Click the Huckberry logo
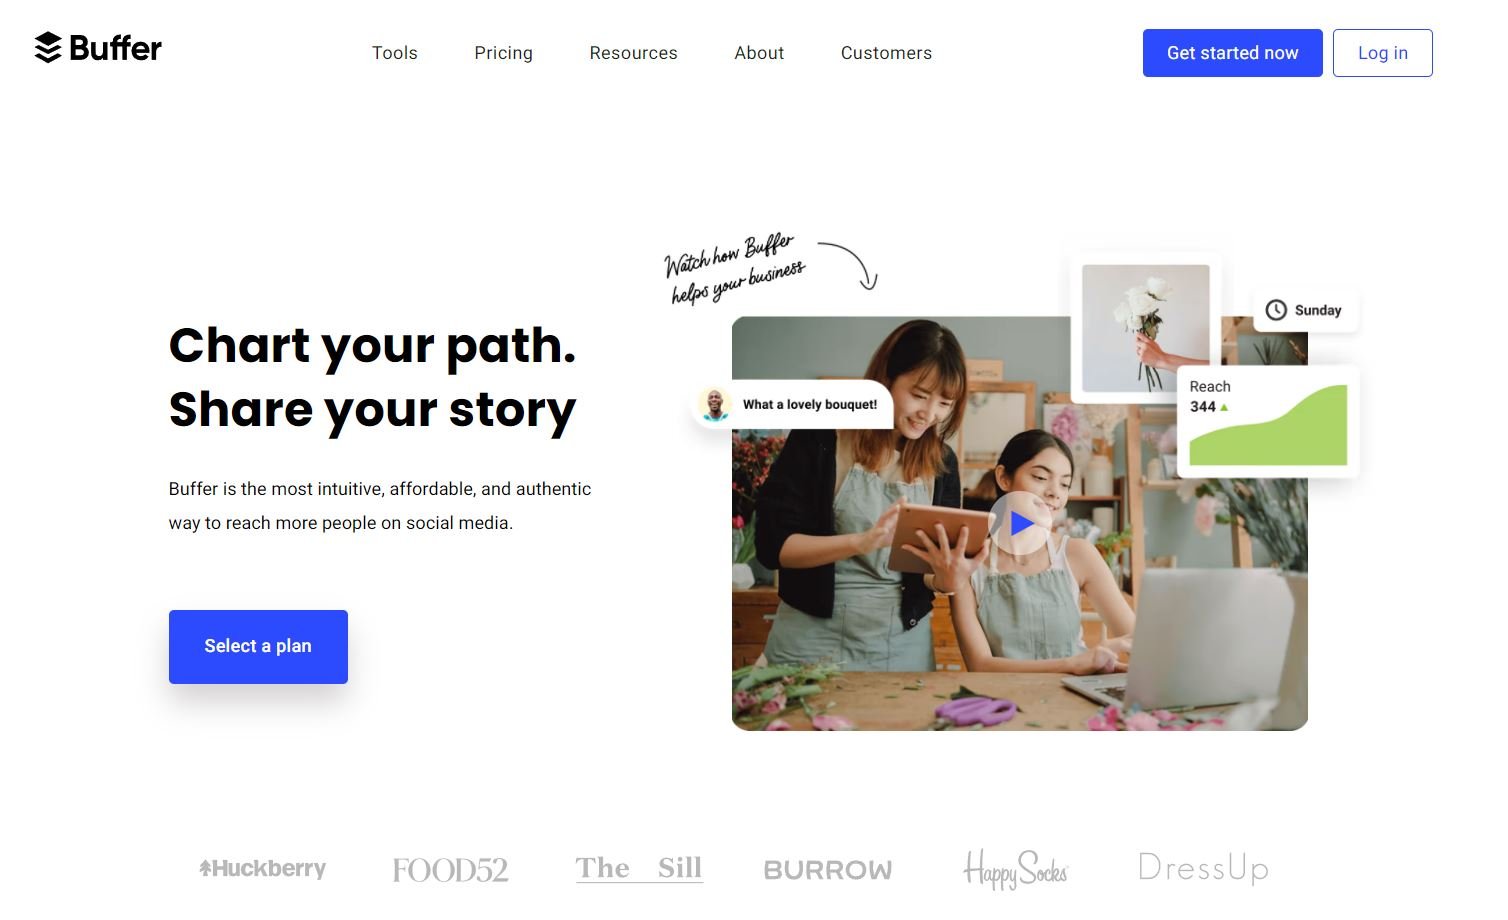The height and width of the screenshot is (920, 1508). coord(262,868)
